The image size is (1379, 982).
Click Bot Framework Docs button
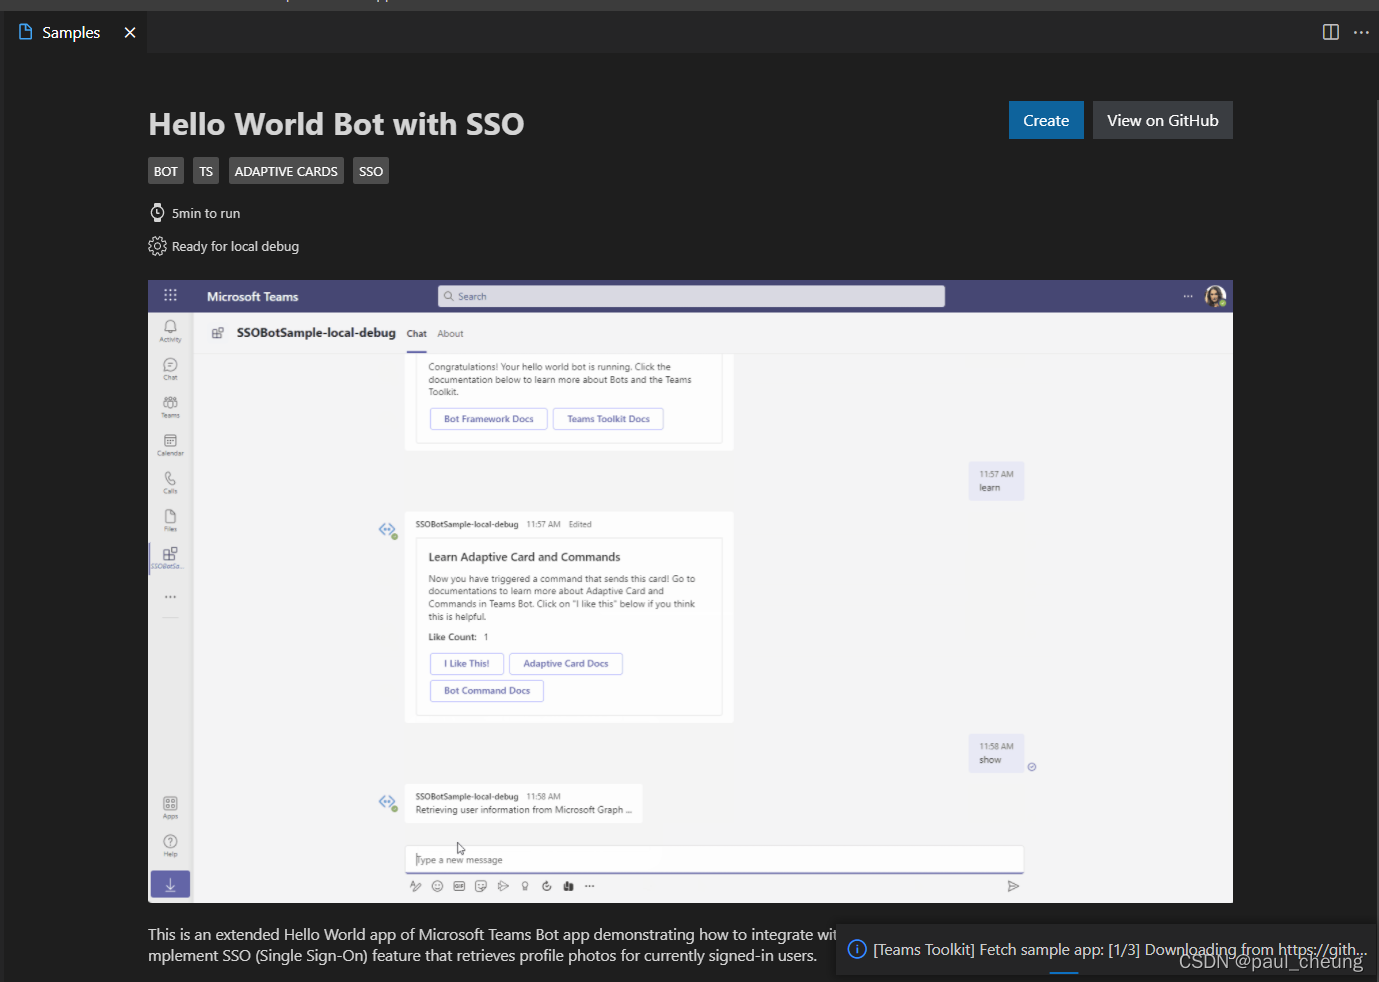489,419
